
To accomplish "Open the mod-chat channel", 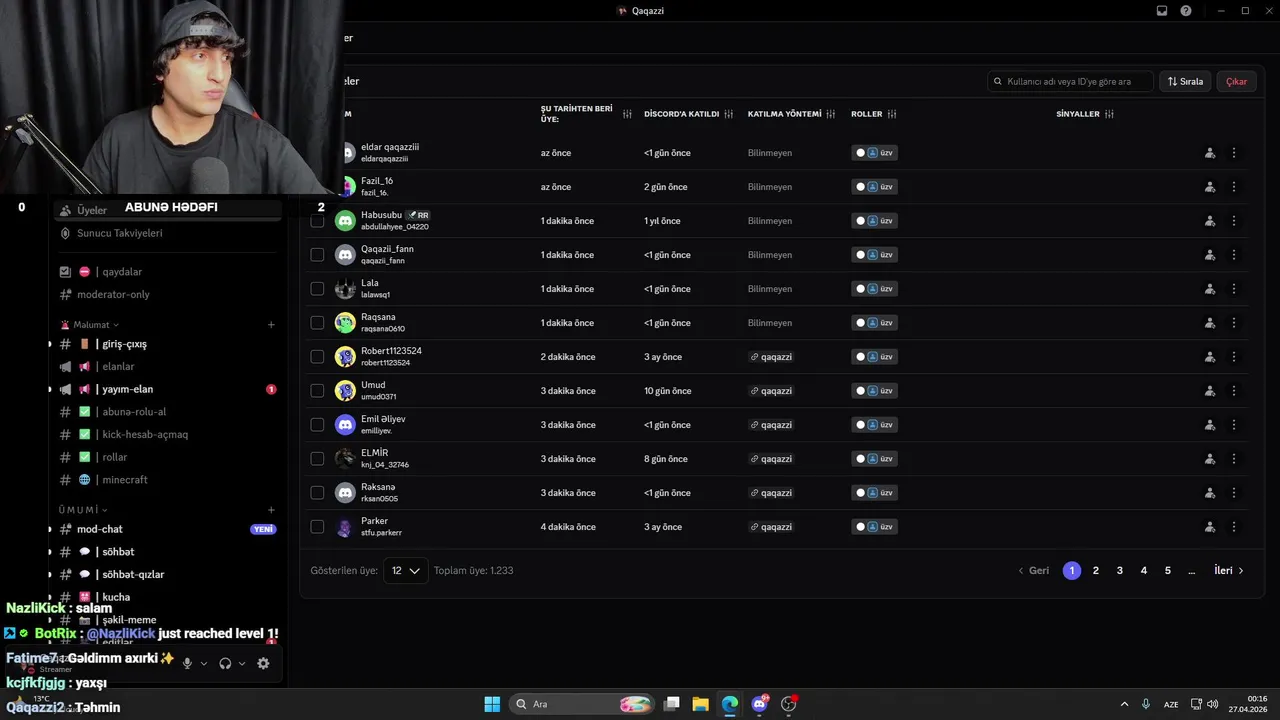I will pyautogui.click(x=167, y=529).
